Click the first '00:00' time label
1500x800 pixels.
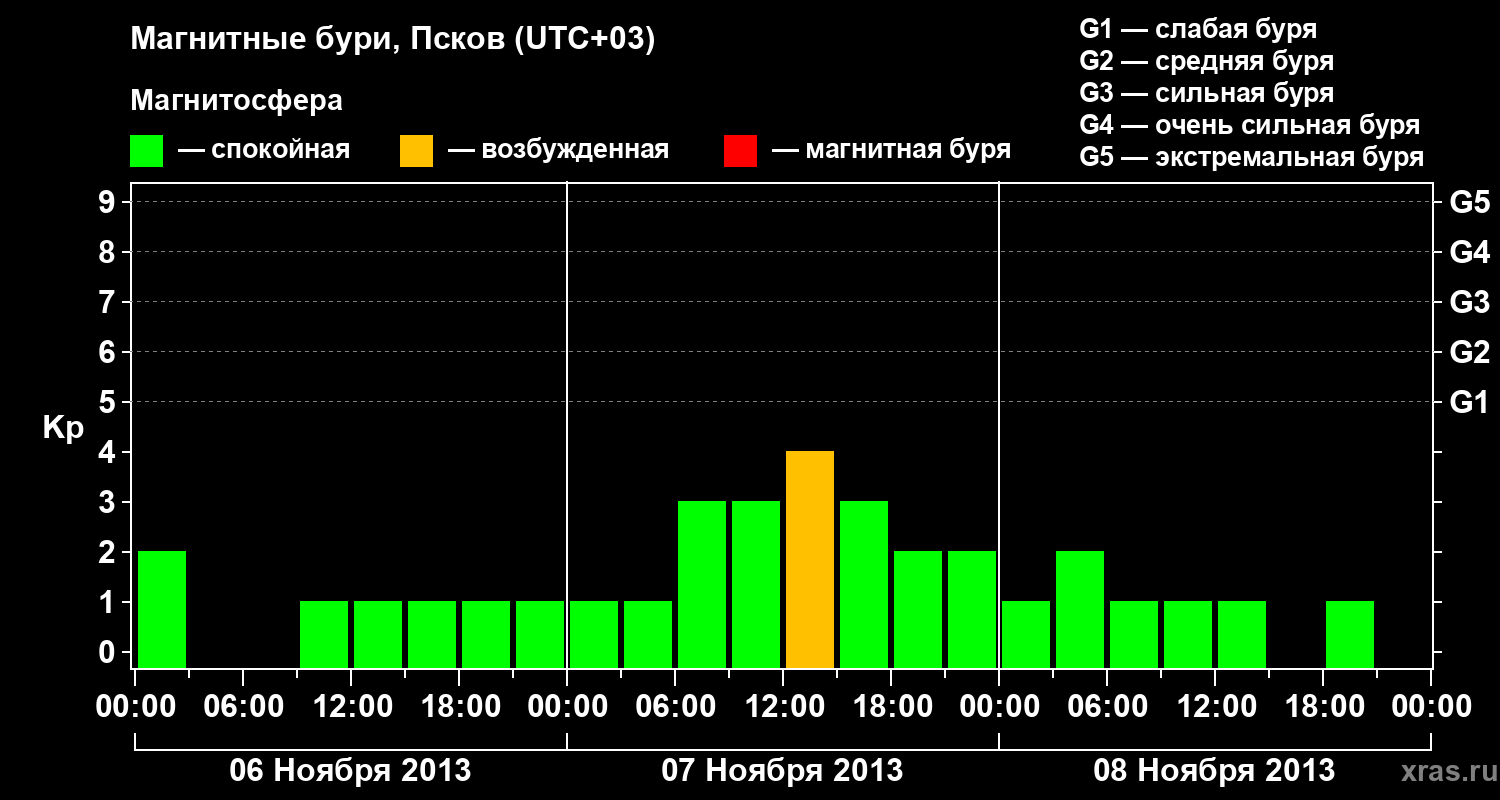(x=135, y=707)
